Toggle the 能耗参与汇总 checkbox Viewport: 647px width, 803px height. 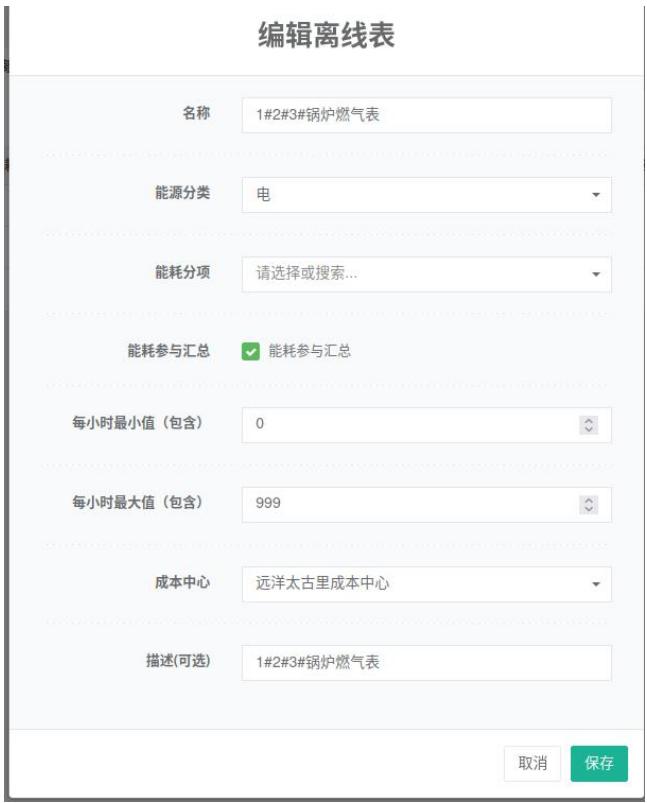pos(251,351)
